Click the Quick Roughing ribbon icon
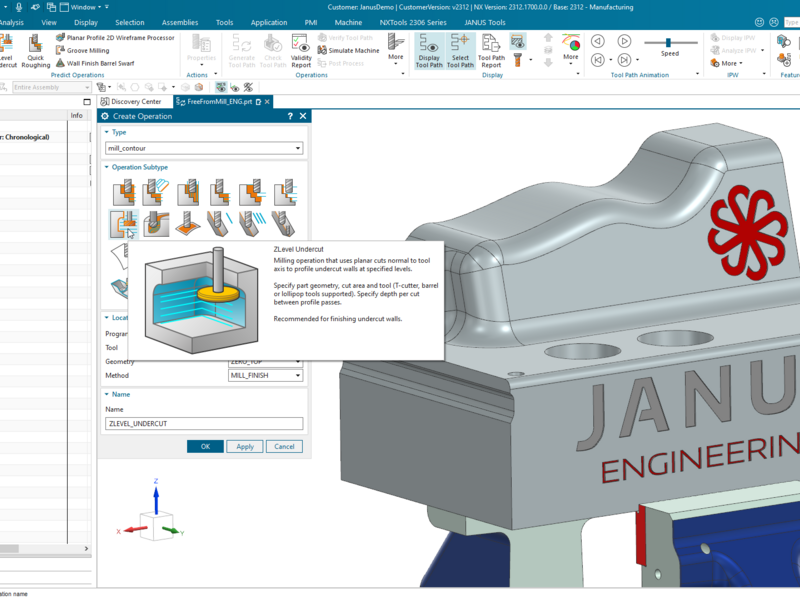The height and width of the screenshot is (600, 800). [x=36, y=51]
